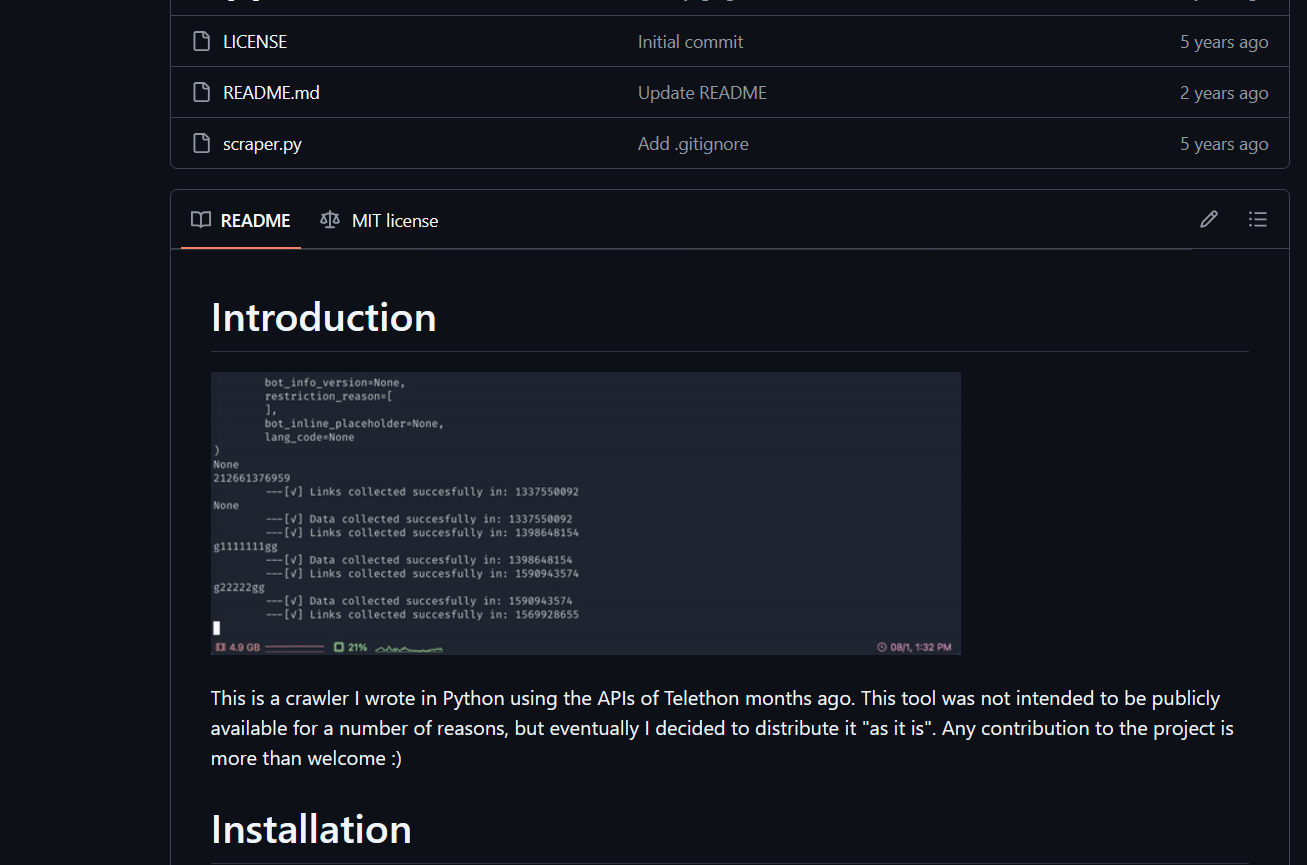The image size is (1307, 865).
Task: Edit the README using the pencil icon
Action: click(1209, 219)
